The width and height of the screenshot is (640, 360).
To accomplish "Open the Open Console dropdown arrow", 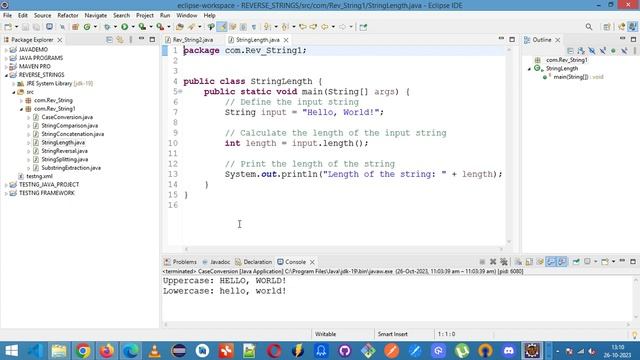I will point(613,262).
